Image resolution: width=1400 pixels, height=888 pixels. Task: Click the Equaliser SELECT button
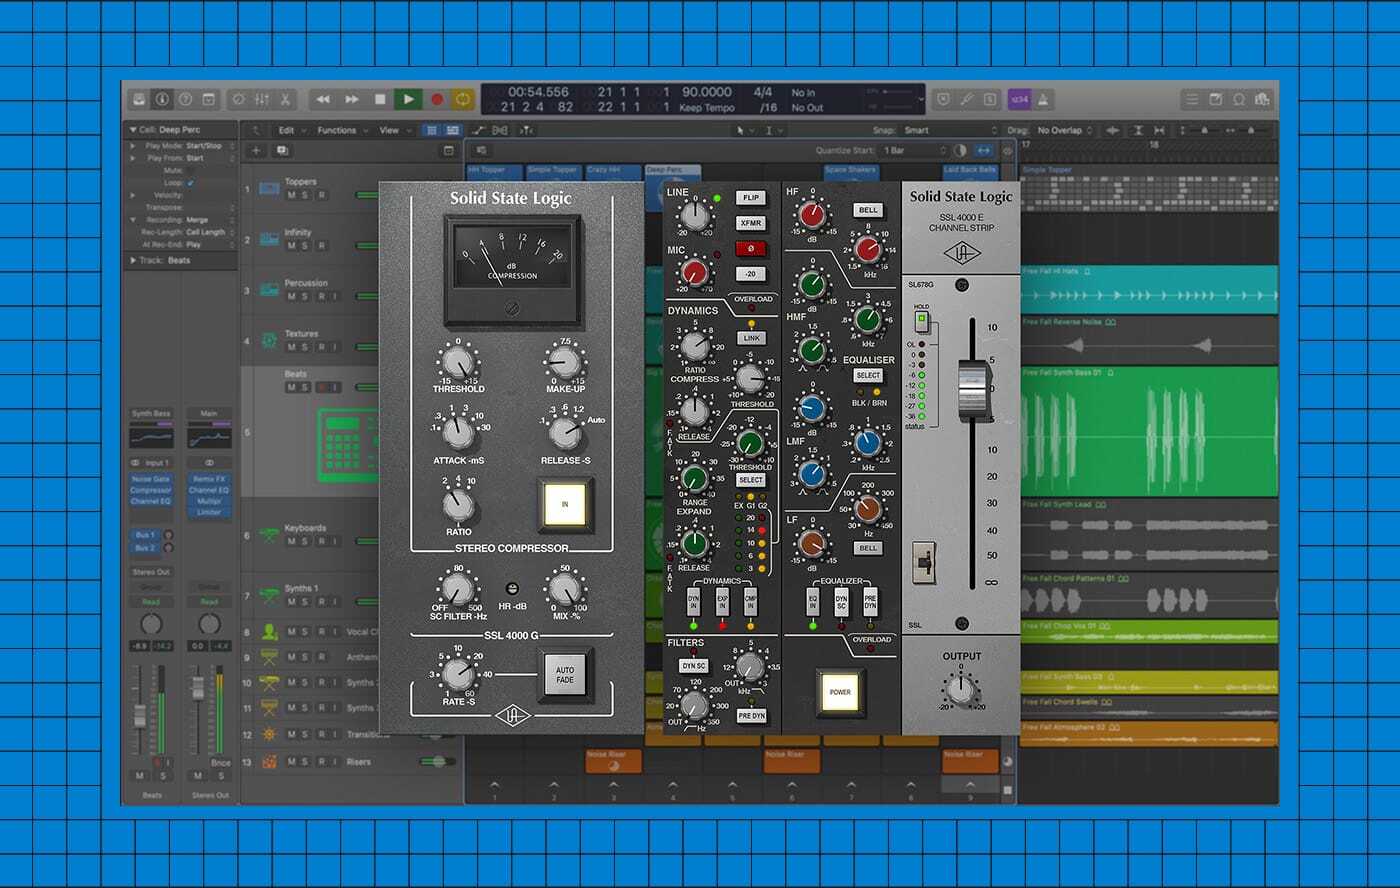pos(868,376)
